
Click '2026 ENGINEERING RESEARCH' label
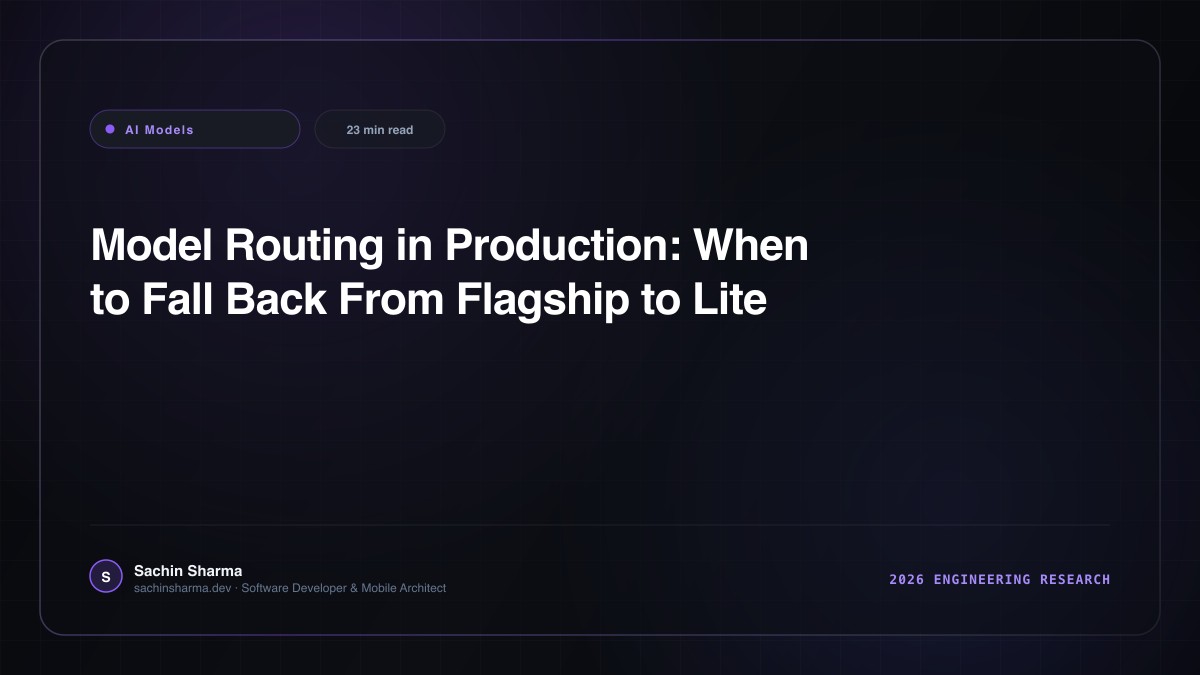pyautogui.click(x=1000, y=579)
